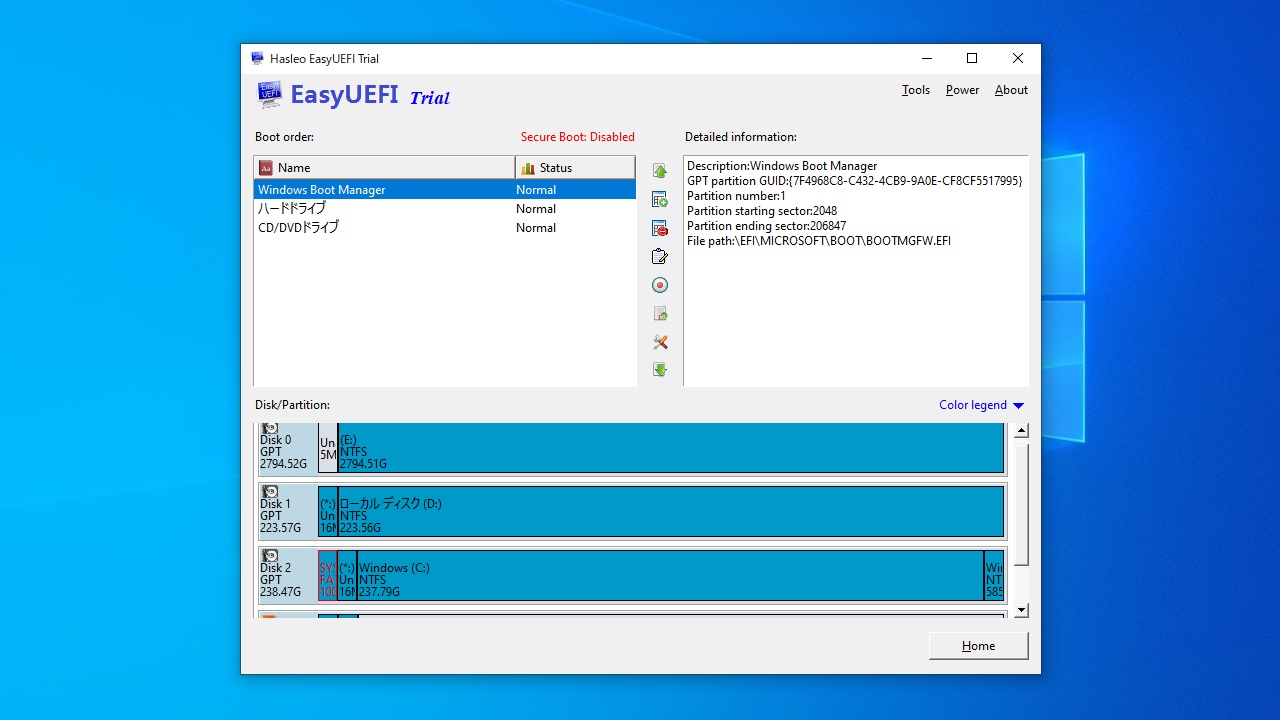Viewport: 1280px width, 720px height.
Task: Select the (E:) NTFS 2794.51G partition
Action: point(670,448)
